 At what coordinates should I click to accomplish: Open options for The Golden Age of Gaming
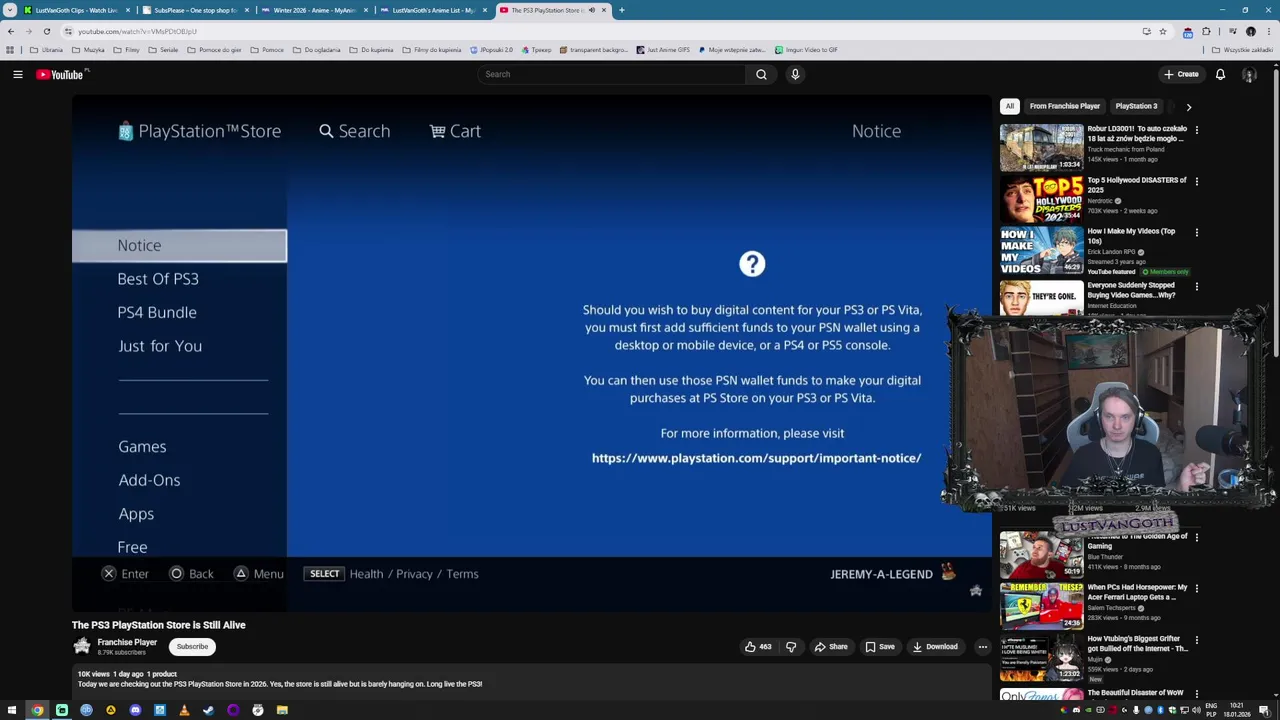point(1196,537)
